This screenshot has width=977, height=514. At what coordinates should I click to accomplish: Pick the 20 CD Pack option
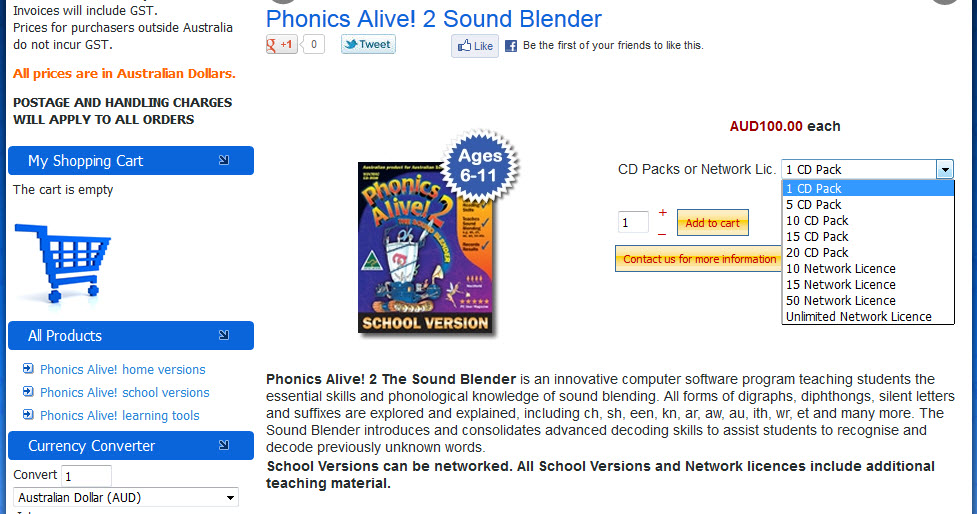[x=817, y=253]
